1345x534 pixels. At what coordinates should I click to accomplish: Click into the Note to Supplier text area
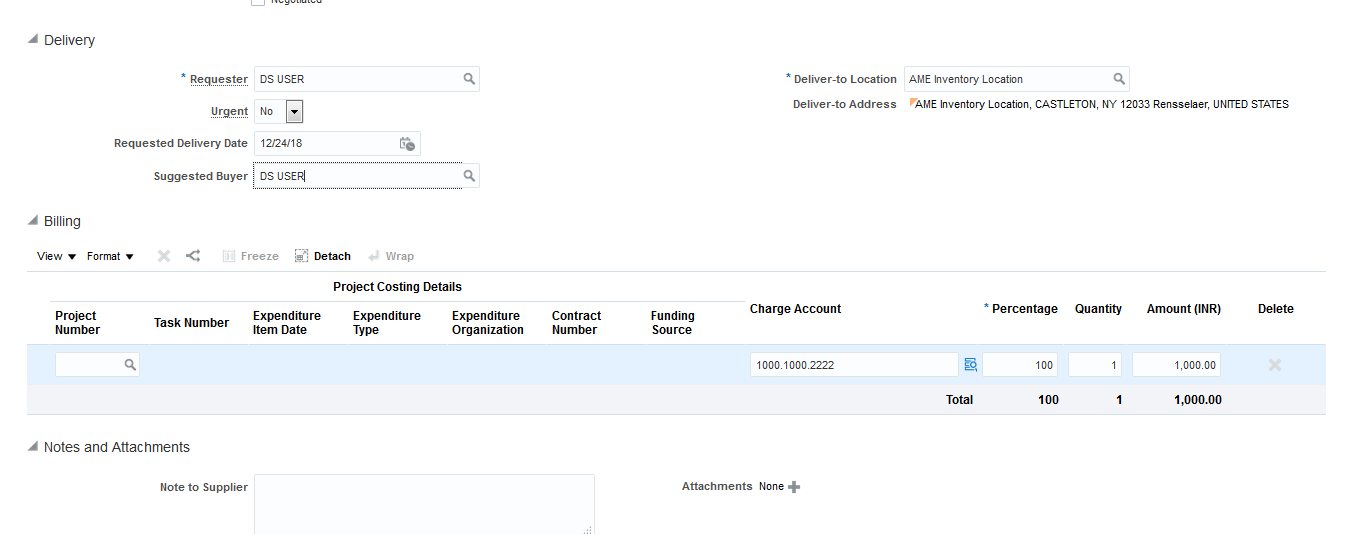(424, 503)
